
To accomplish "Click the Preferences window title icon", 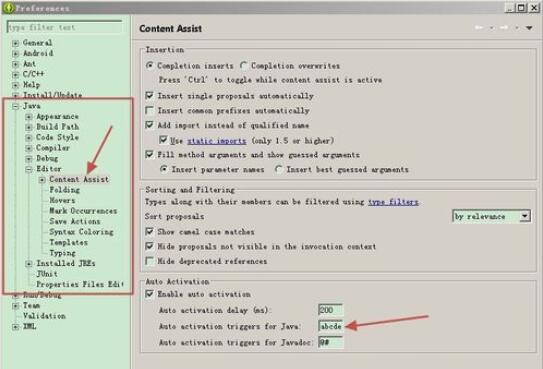I will point(8,8).
